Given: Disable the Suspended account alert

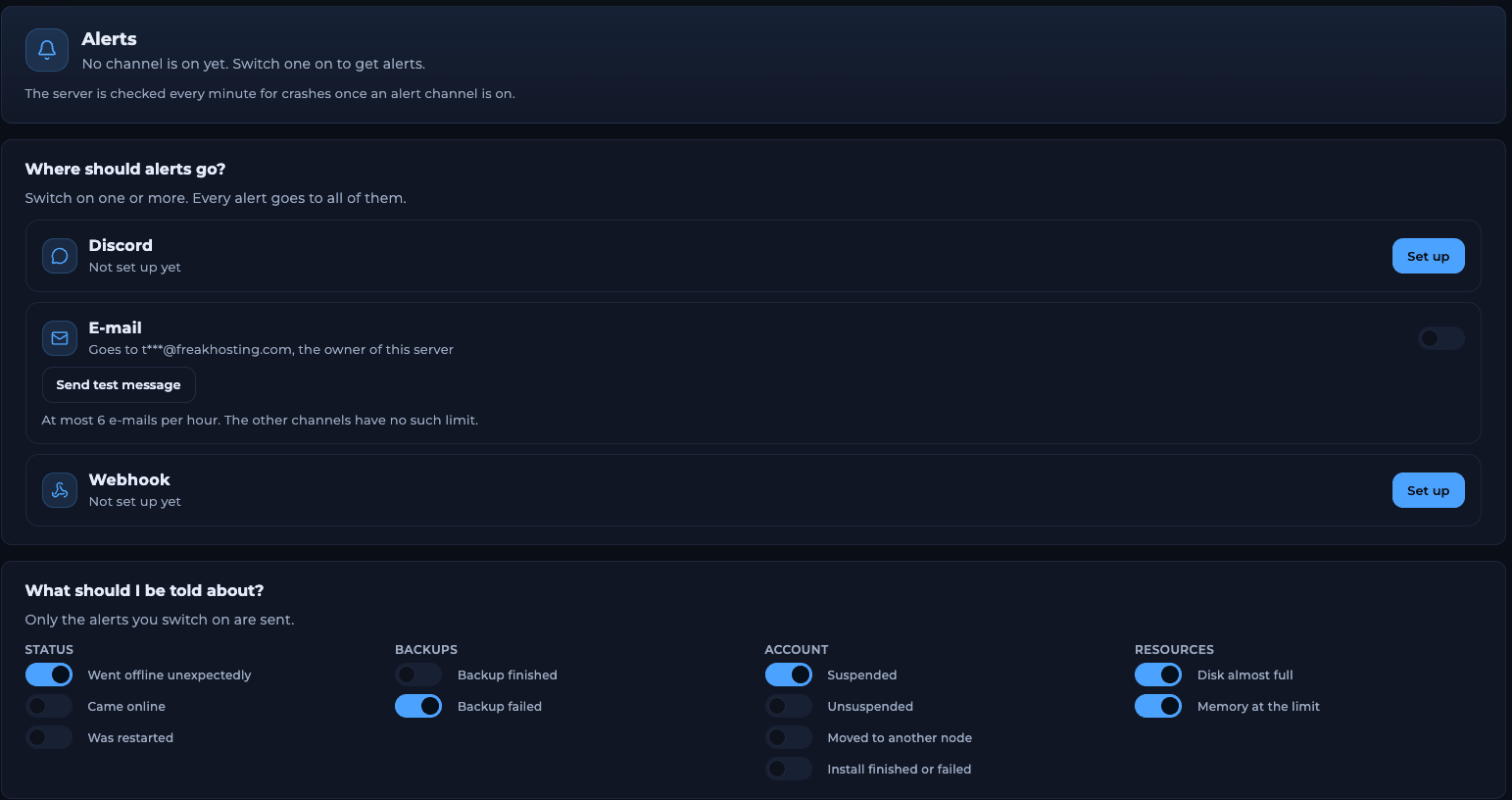Looking at the screenshot, I should (x=789, y=675).
